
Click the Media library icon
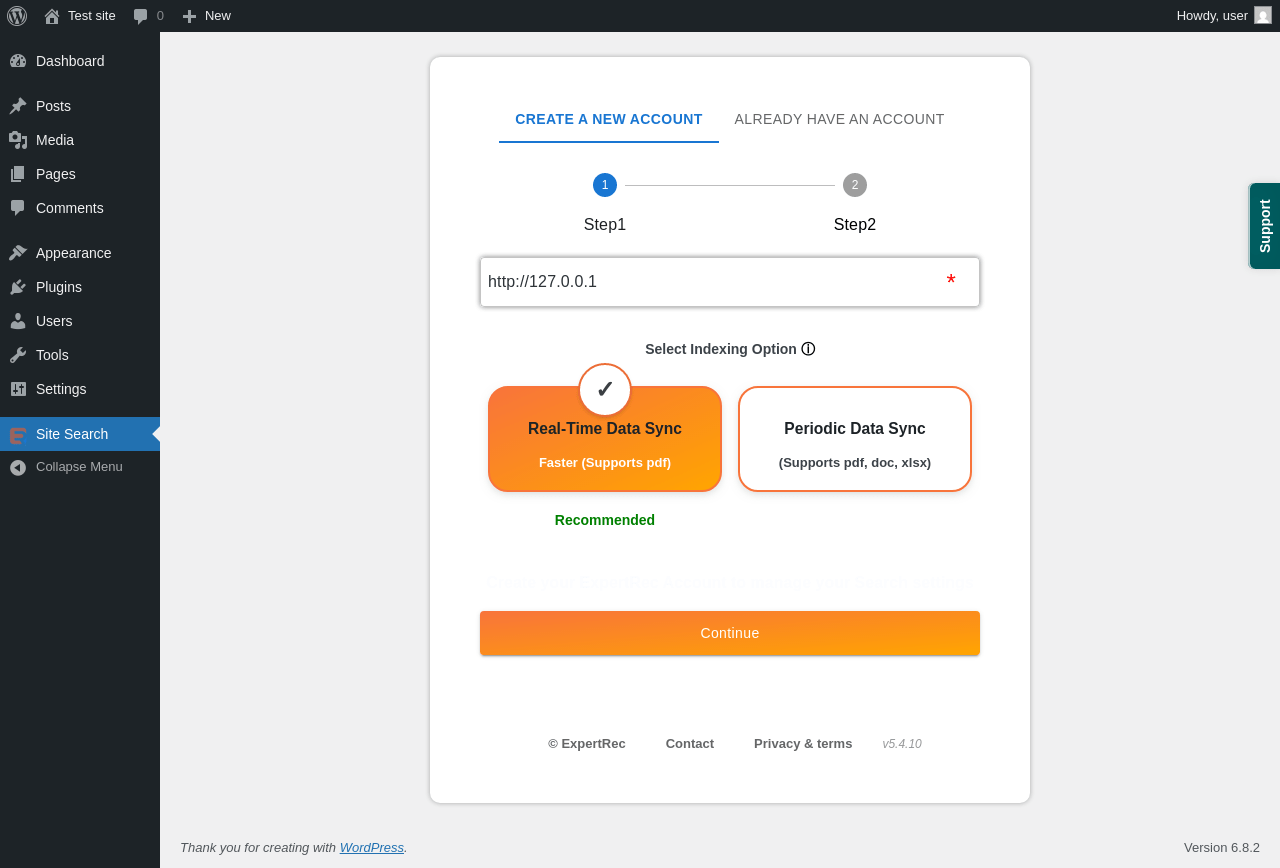[18, 140]
